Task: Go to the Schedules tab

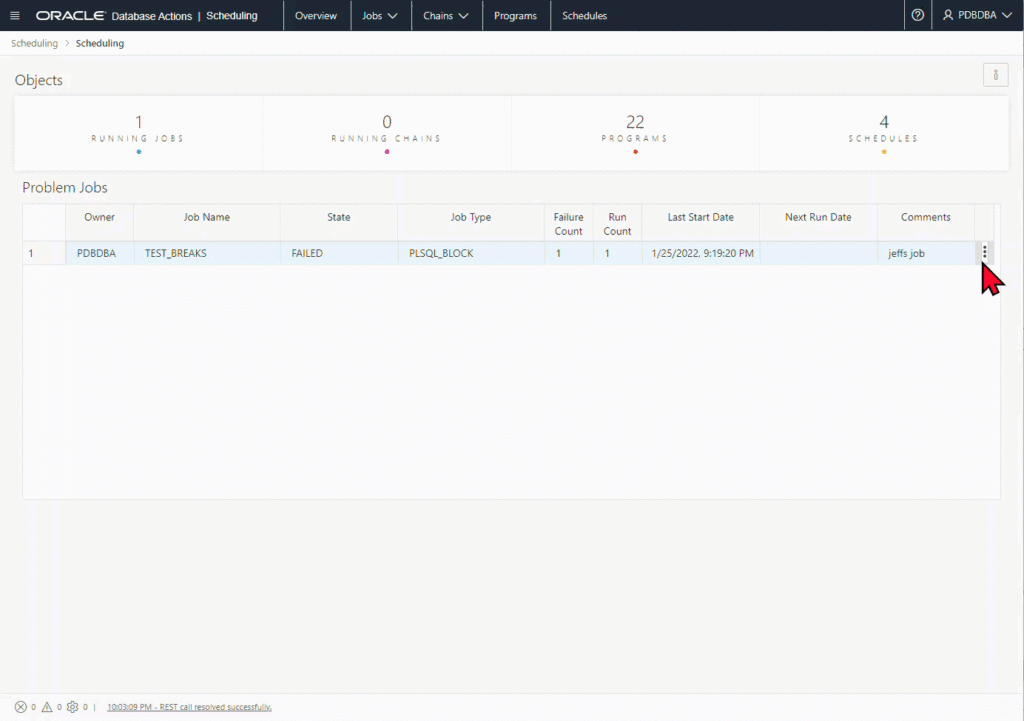Action: point(584,16)
